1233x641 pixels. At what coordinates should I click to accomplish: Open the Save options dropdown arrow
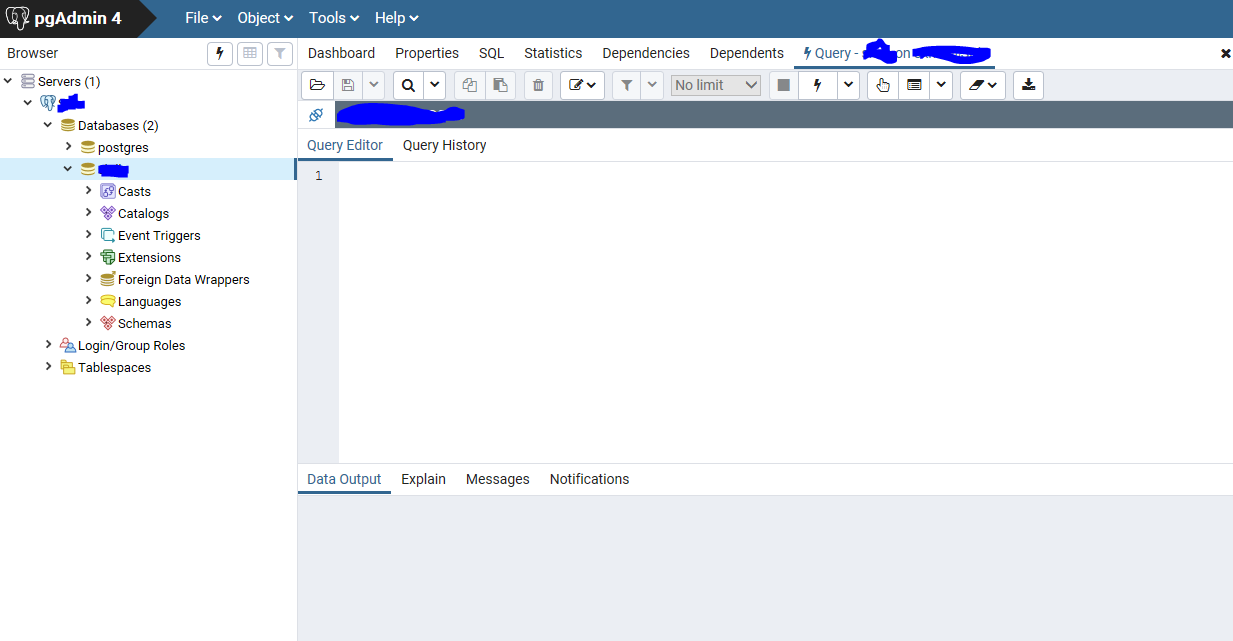(372, 85)
